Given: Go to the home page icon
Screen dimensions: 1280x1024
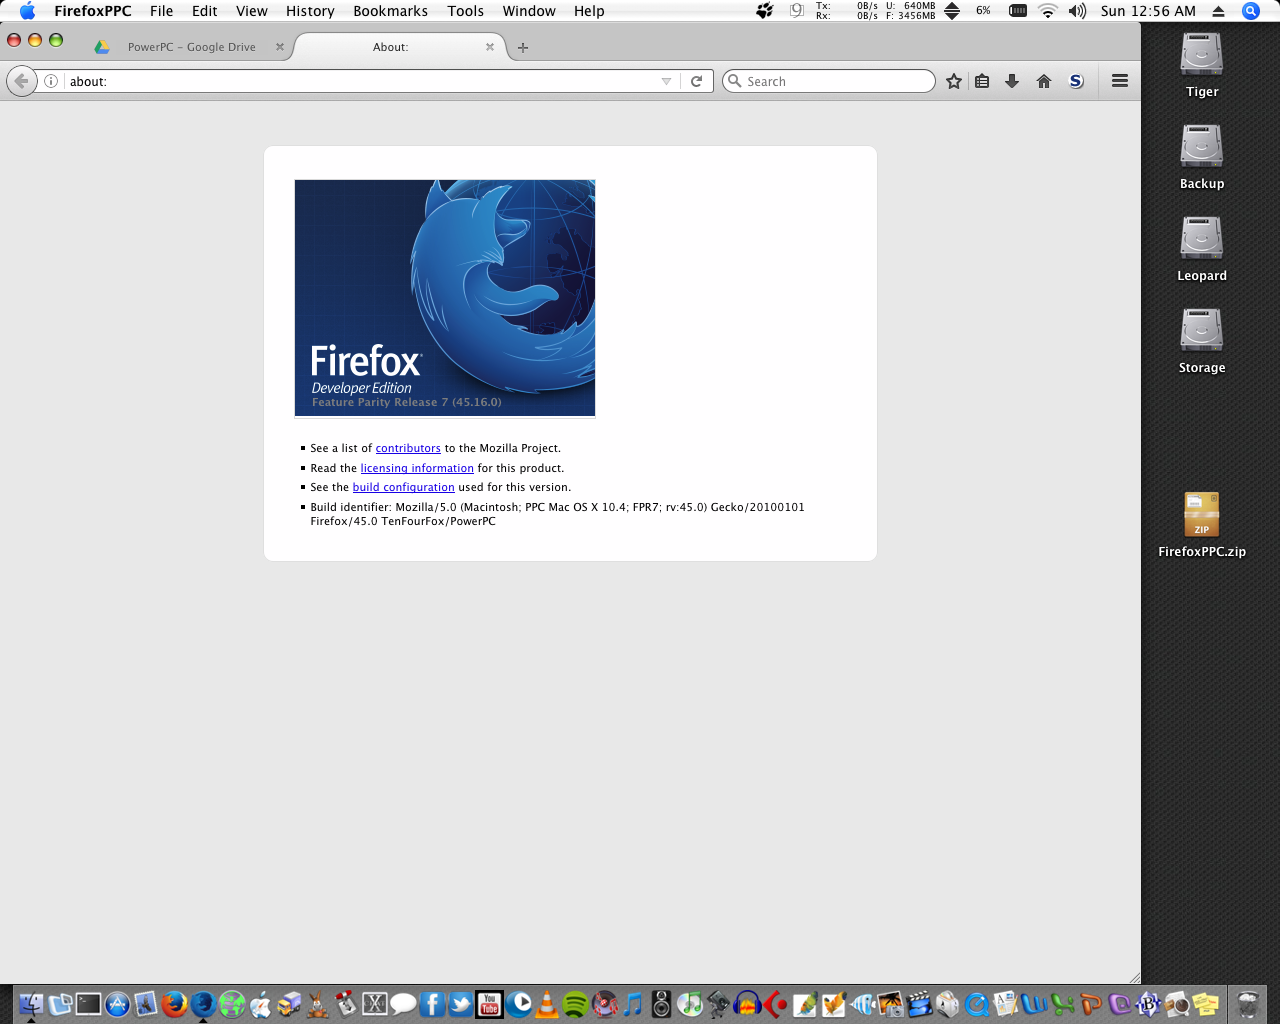Looking at the screenshot, I should [x=1044, y=81].
